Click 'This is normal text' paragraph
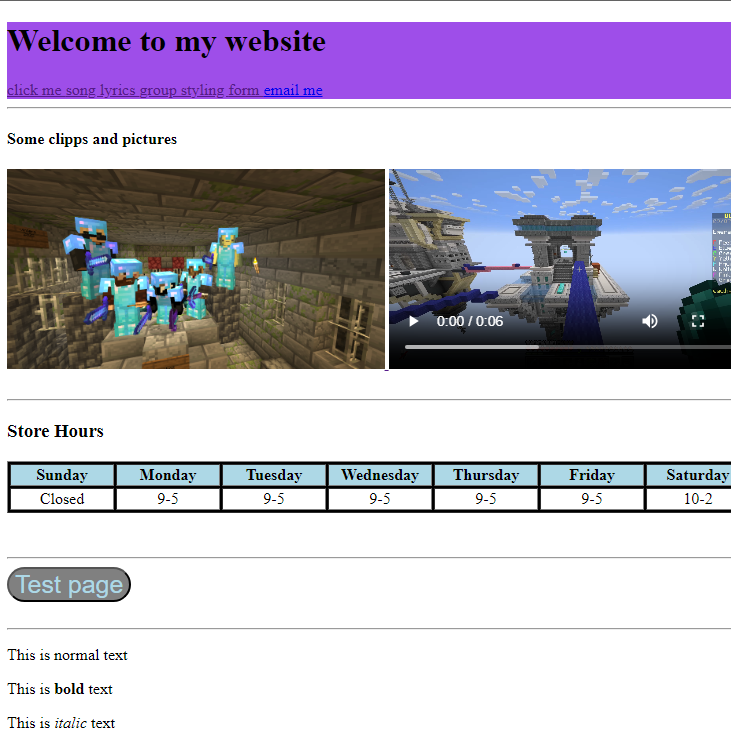This screenshot has height=731, width=731. click(67, 655)
